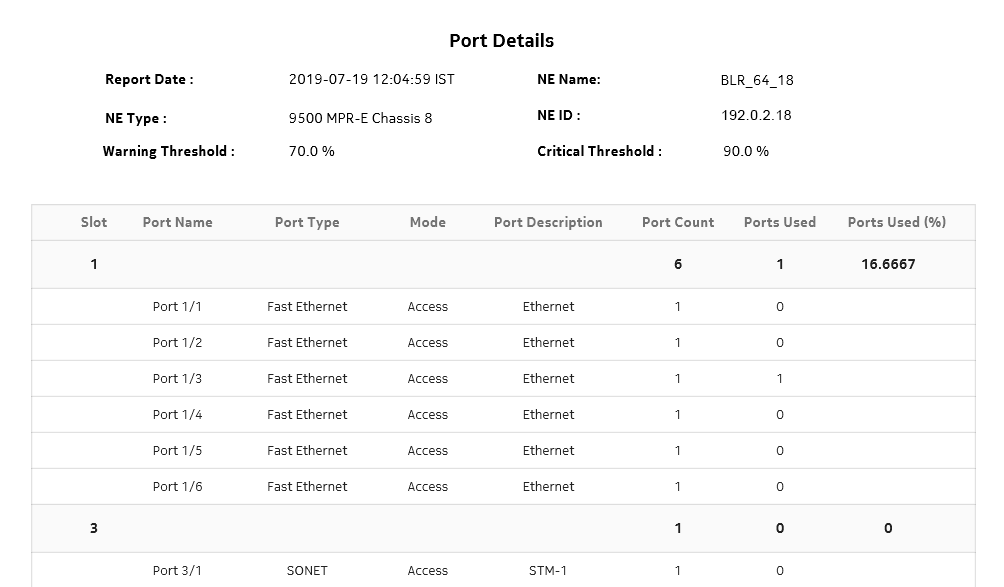Image resolution: width=1004 pixels, height=587 pixels.
Task: Select the NE ID value 192.0.2.18
Action: [756, 115]
